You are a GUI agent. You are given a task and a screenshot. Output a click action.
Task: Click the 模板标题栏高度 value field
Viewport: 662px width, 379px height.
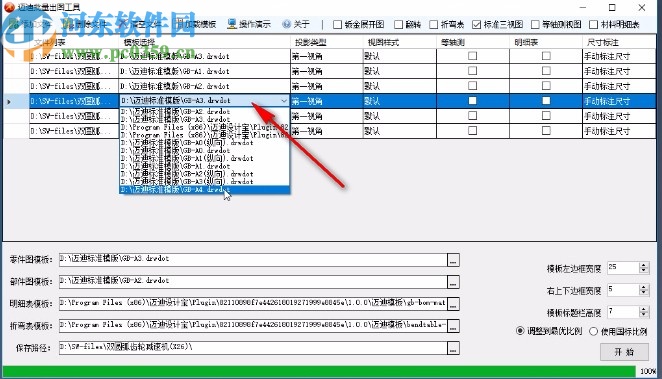point(623,312)
